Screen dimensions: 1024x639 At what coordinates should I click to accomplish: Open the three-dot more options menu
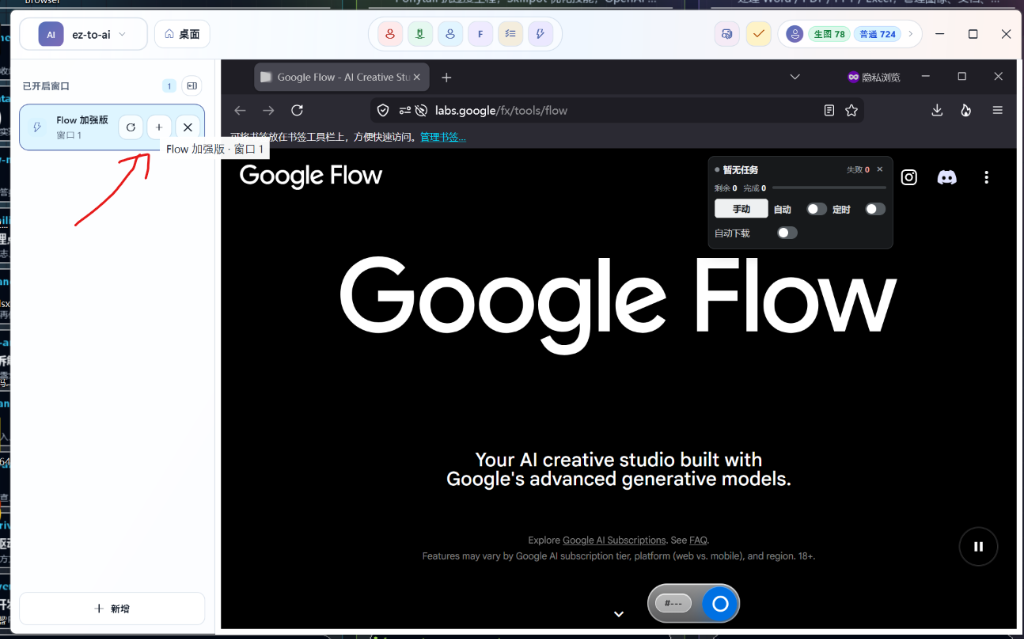coord(986,177)
